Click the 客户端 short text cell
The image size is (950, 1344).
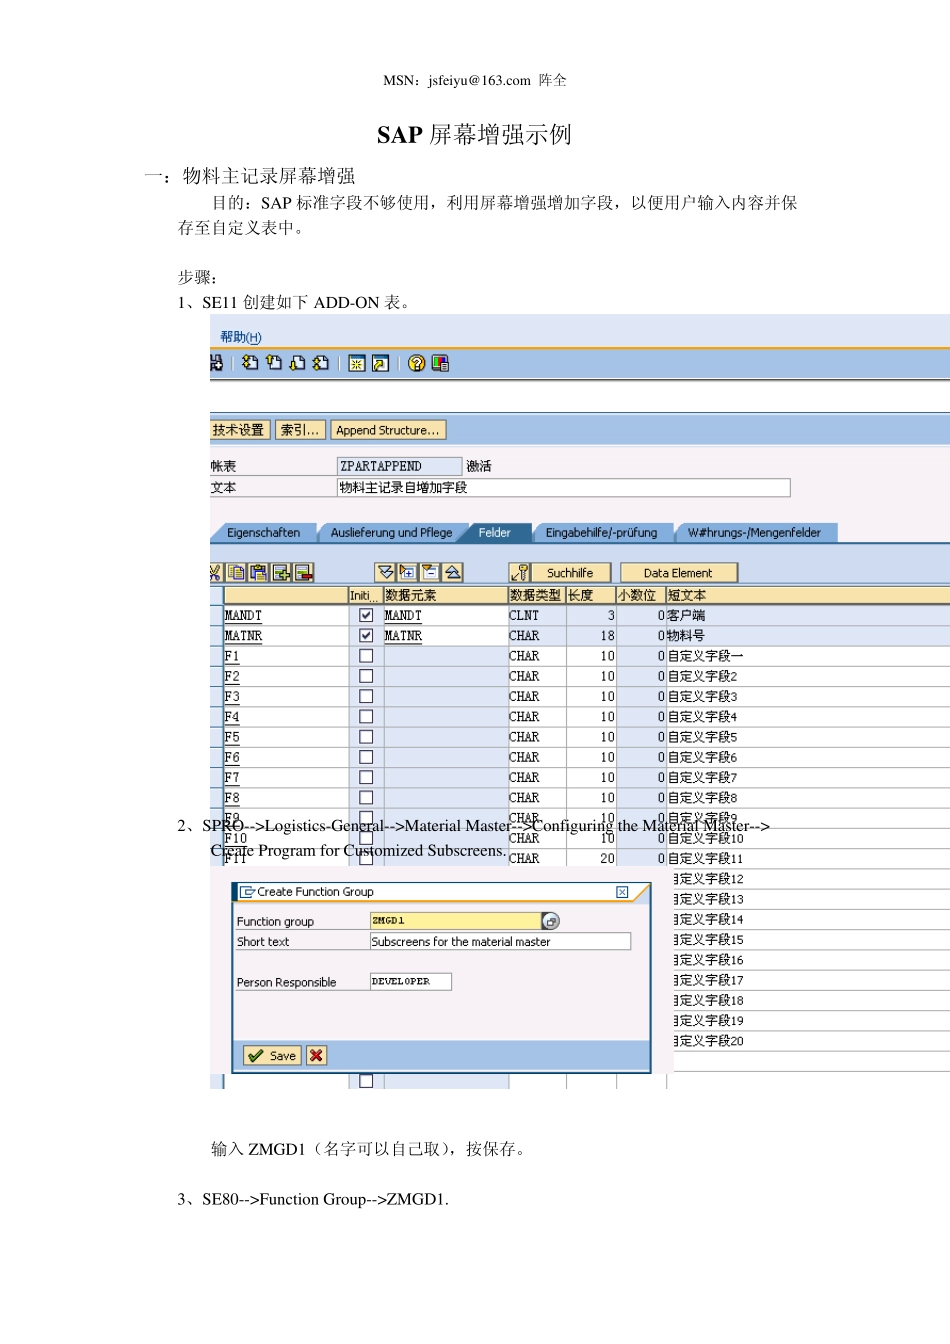click(x=807, y=616)
